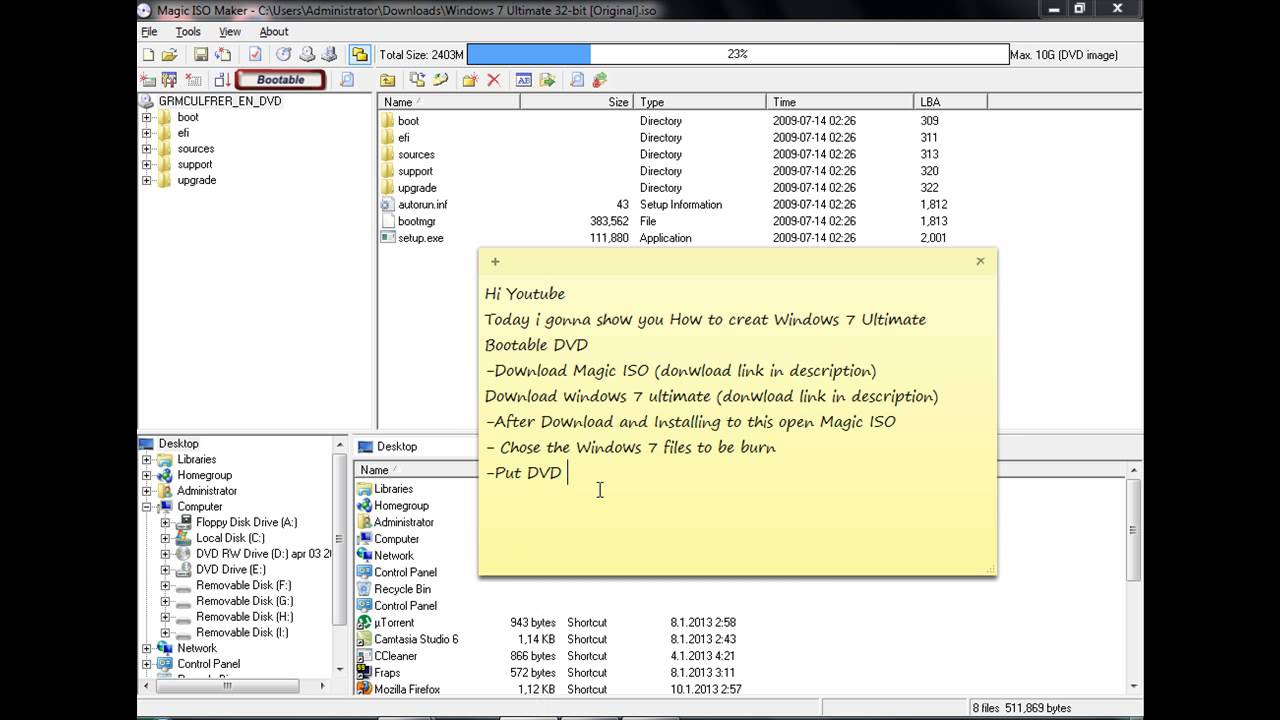Viewport: 1280px width, 720px height.
Task: Click the Sort order arrow icon
Action: 222,80
